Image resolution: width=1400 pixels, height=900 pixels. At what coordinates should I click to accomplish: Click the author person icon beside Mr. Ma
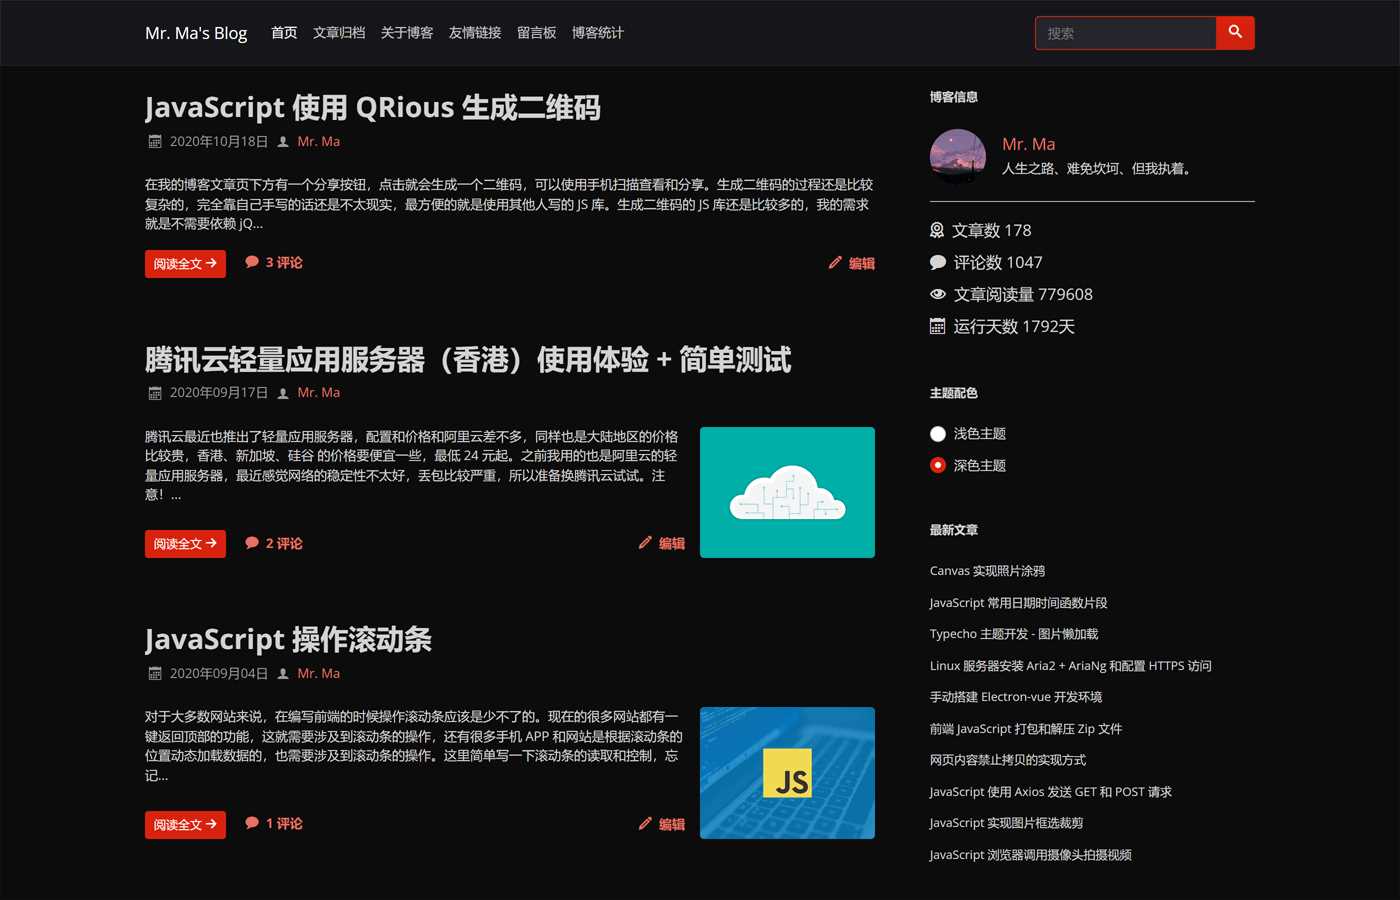[x=282, y=141]
